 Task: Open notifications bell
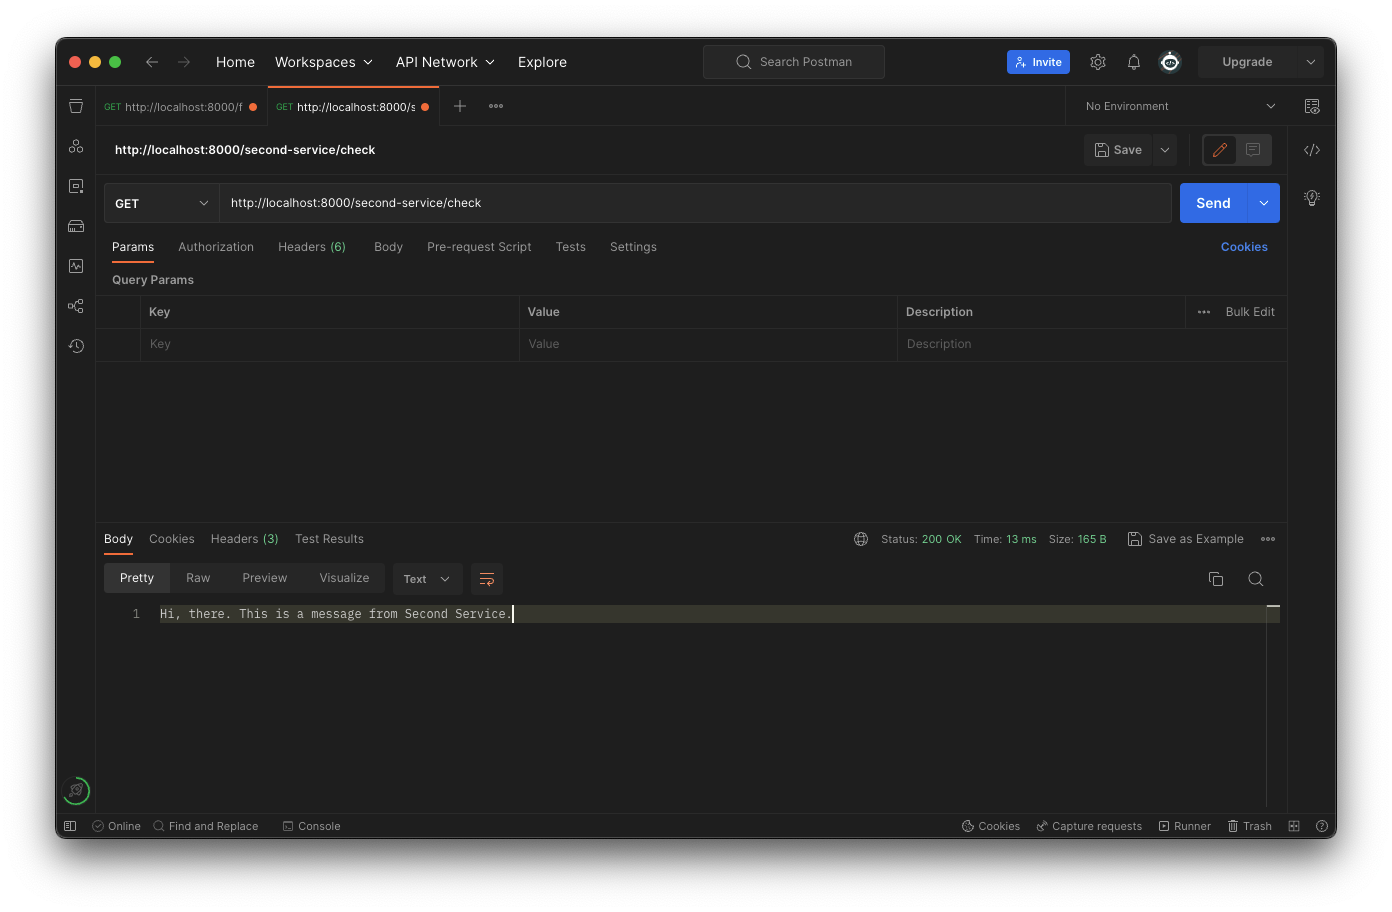(1134, 62)
